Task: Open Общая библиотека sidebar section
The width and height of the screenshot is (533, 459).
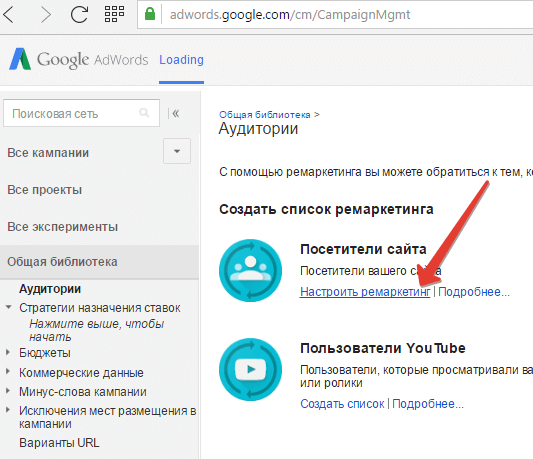Action: click(x=99, y=262)
